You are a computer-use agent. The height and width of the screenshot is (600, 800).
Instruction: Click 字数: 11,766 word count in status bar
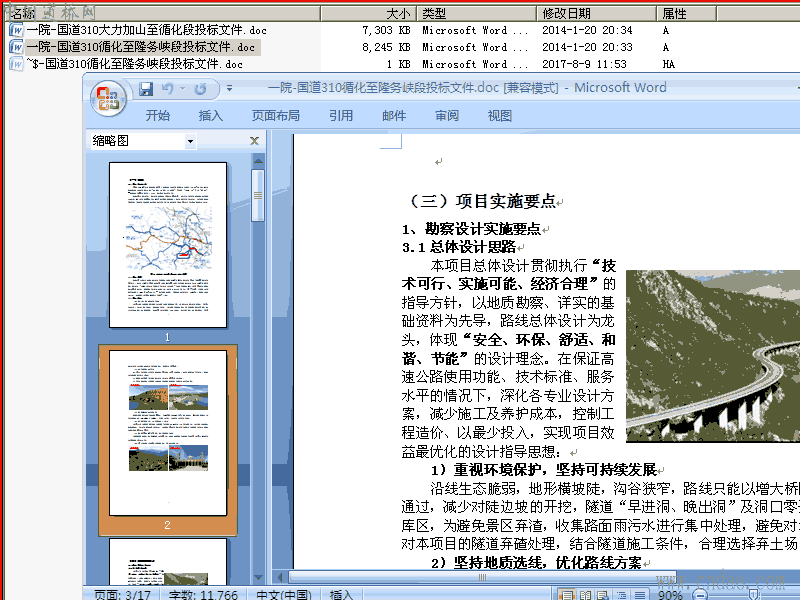pos(203,594)
